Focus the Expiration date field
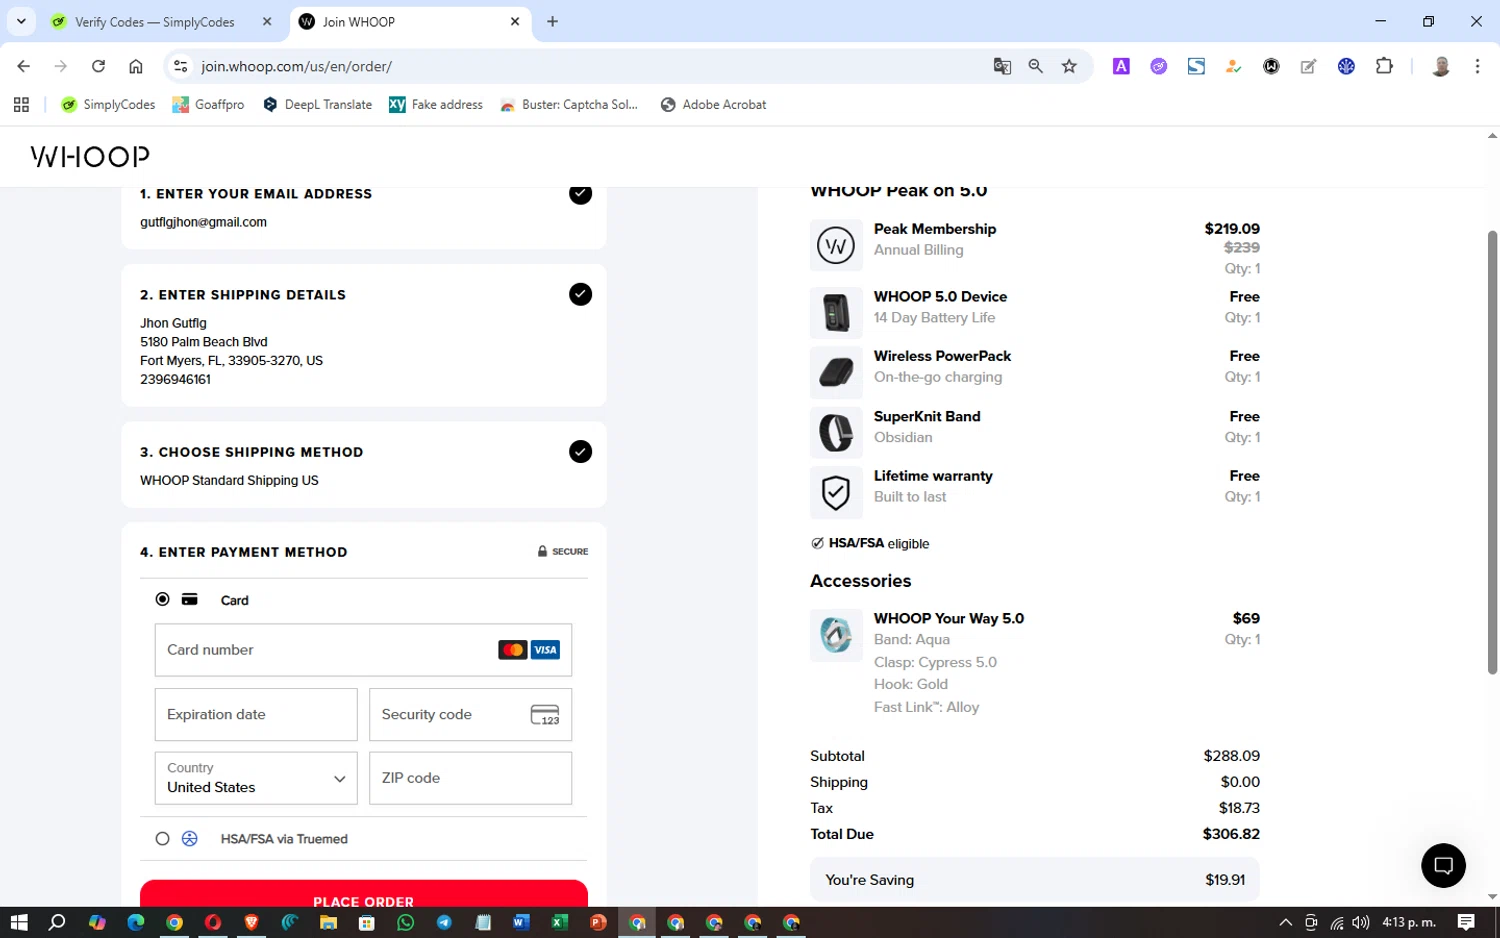Image resolution: width=1500 pixels, height=938 pixels. (256, 715)
